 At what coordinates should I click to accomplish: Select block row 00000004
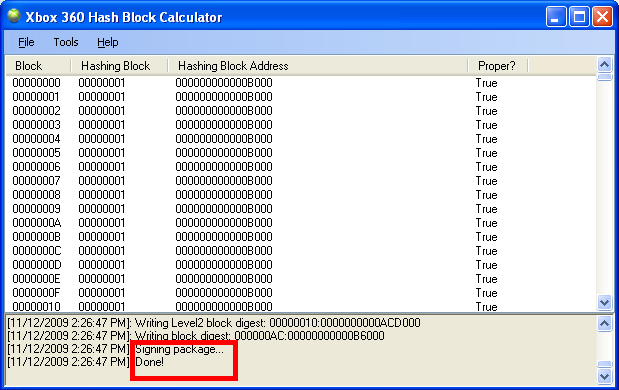pos(301,139)
